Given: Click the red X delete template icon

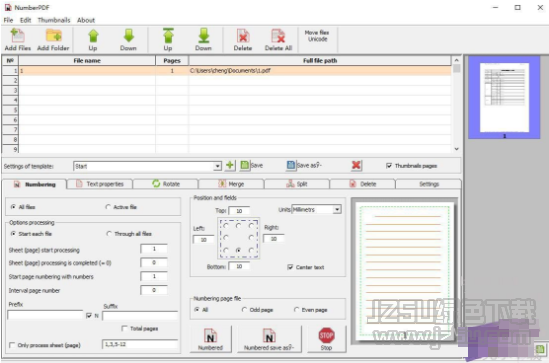Looking at the screenshot, I should pos(356,165).
